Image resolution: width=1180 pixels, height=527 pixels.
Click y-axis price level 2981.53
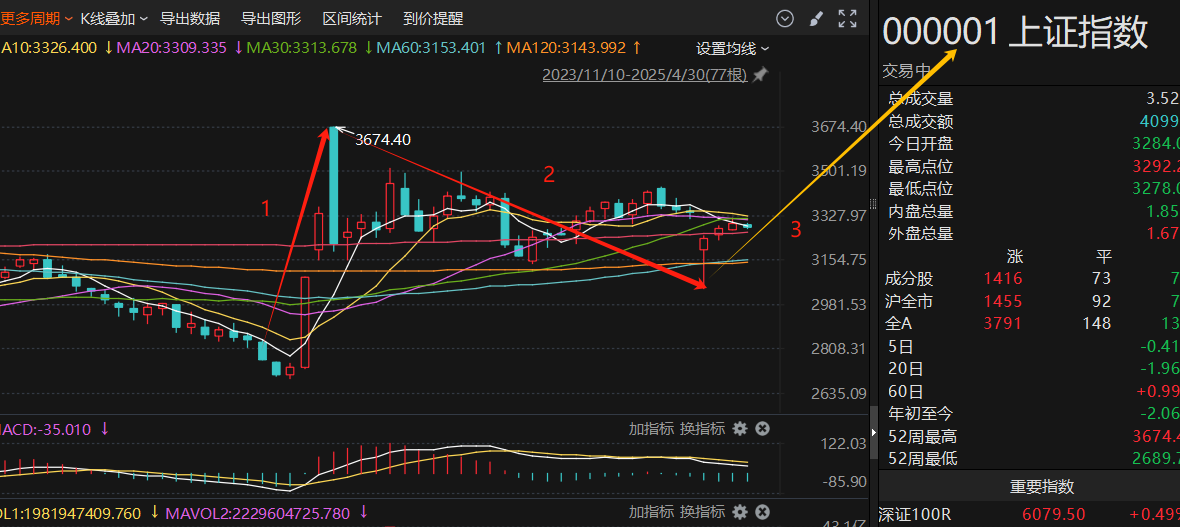(x=839, y=304)
